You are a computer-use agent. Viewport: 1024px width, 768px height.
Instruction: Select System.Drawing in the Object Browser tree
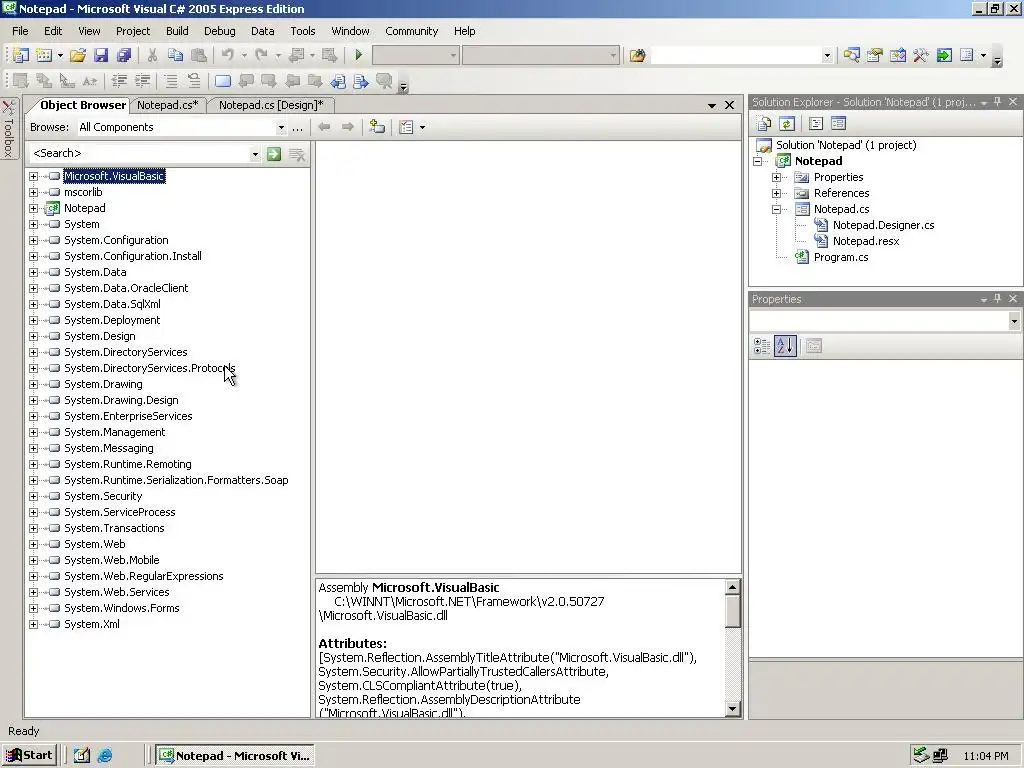pos(103,385)
